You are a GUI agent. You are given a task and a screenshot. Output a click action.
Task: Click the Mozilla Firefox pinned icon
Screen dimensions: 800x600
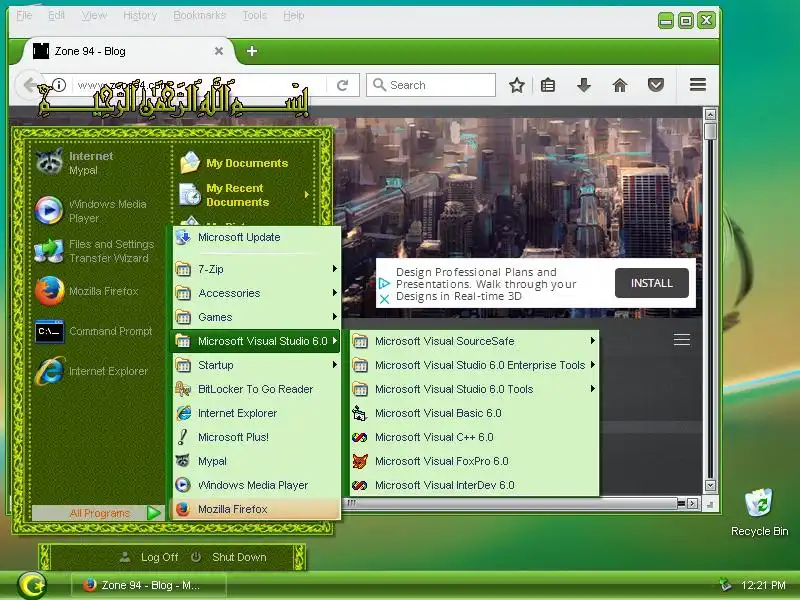tap(49, 291)
